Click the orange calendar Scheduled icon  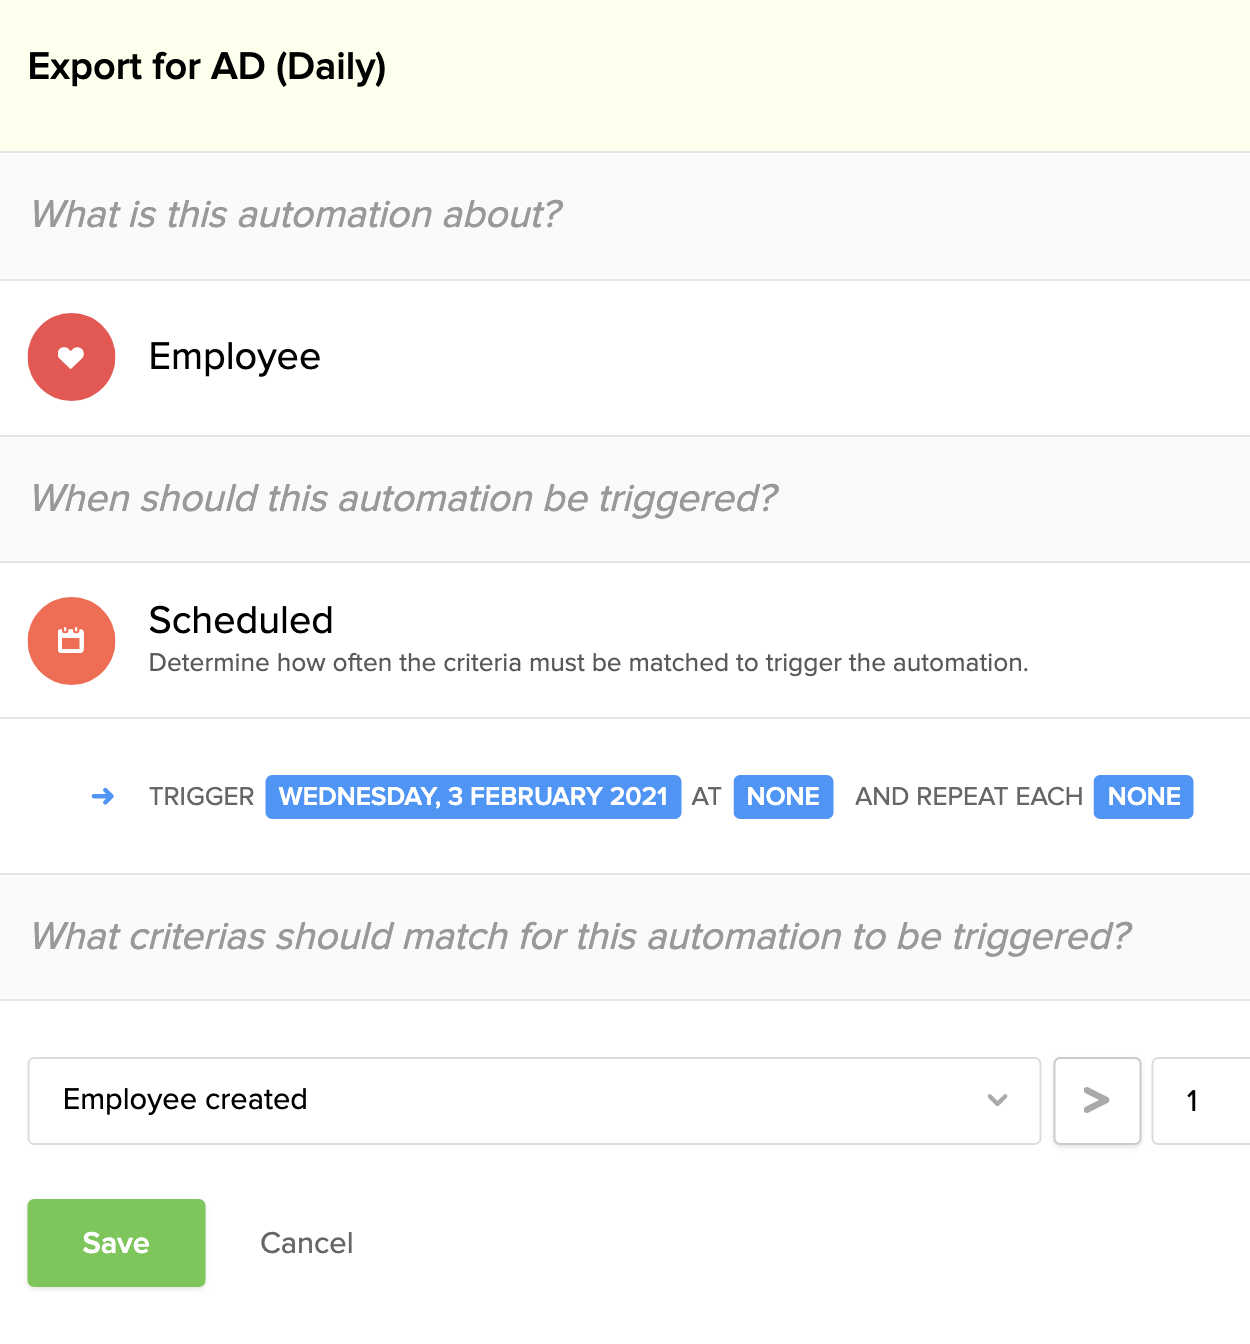point(71,641)
